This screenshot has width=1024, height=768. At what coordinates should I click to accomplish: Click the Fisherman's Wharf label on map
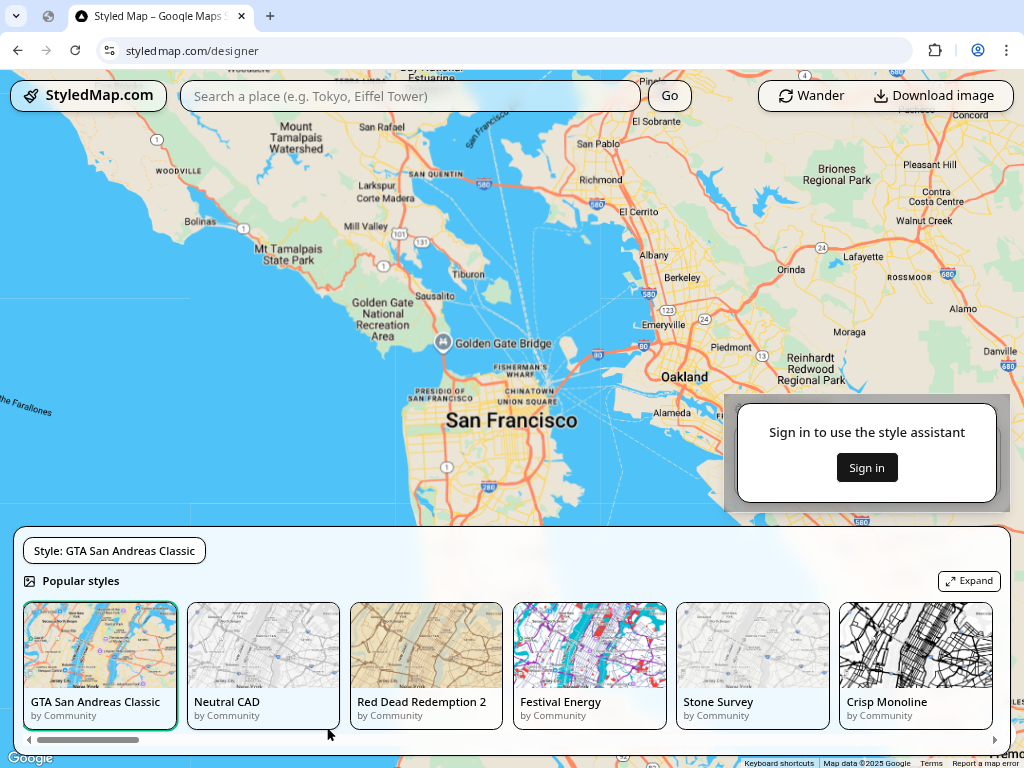pyautogui.click(x=520, y=371)
